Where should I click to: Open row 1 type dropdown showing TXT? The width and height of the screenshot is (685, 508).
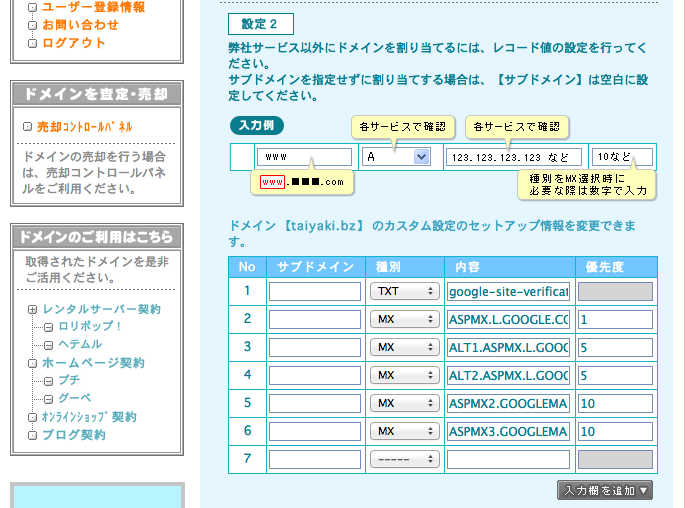tap(405, 291)
